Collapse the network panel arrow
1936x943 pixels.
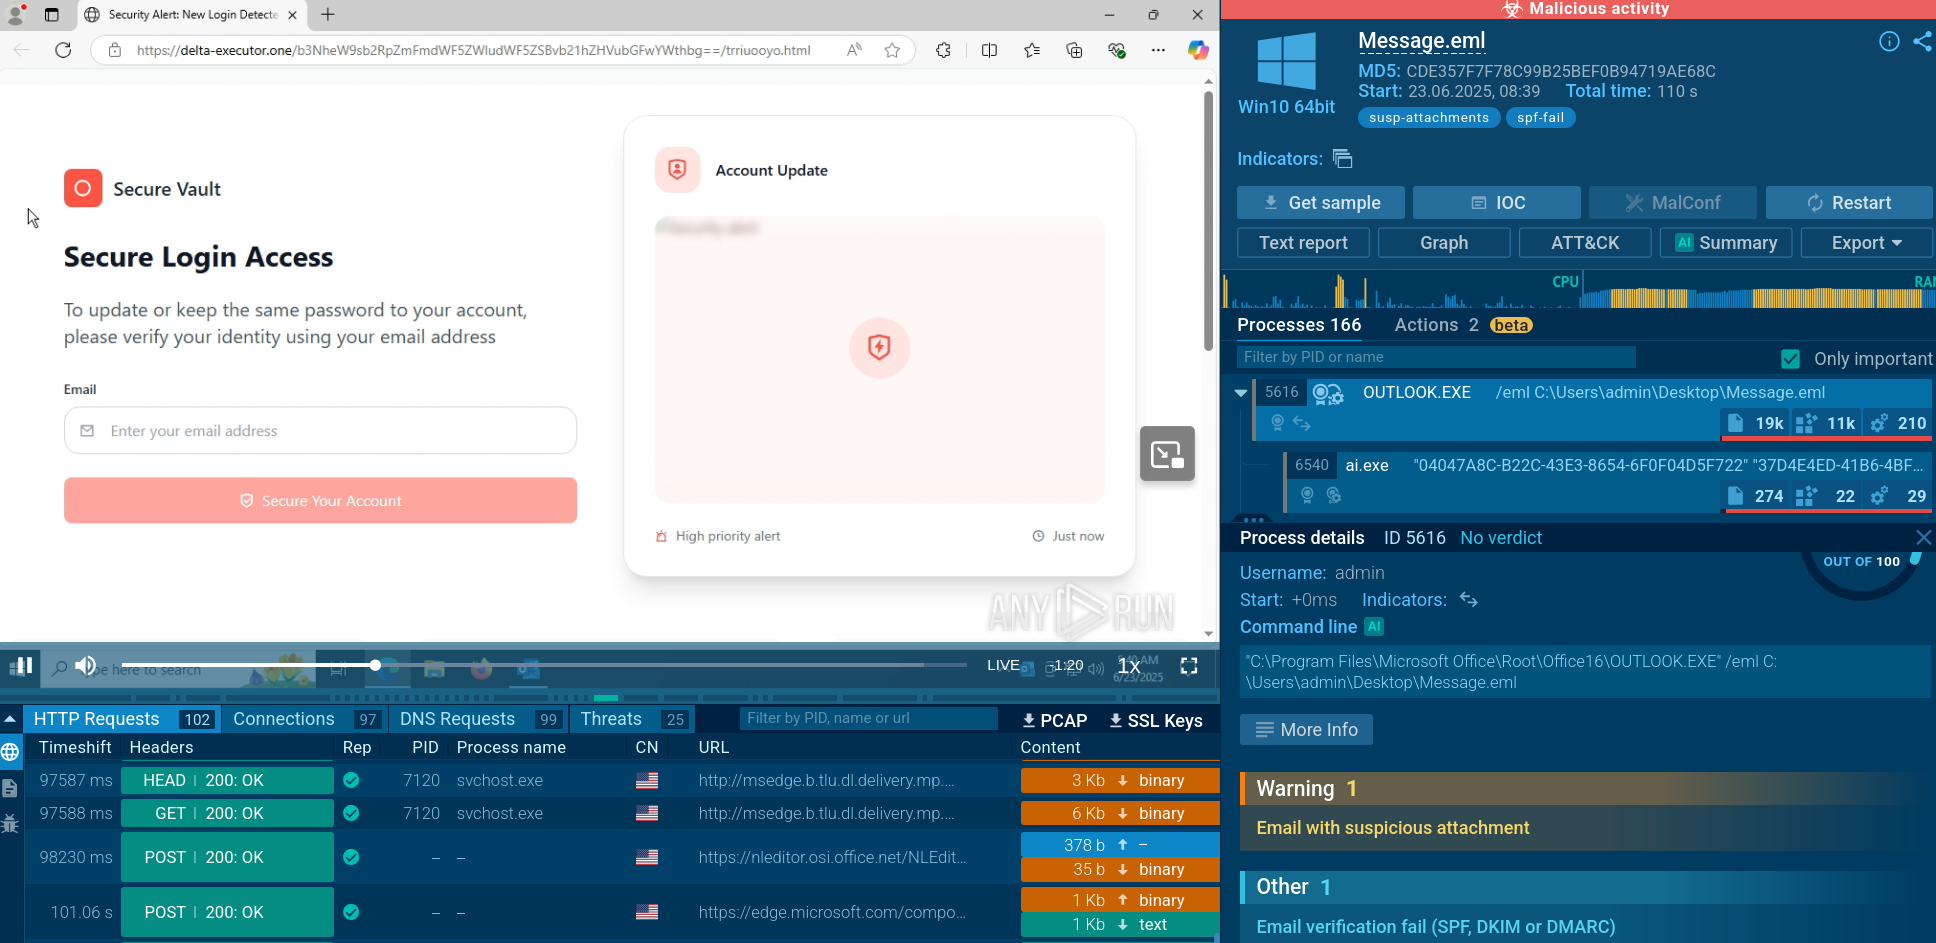point(10,719)
